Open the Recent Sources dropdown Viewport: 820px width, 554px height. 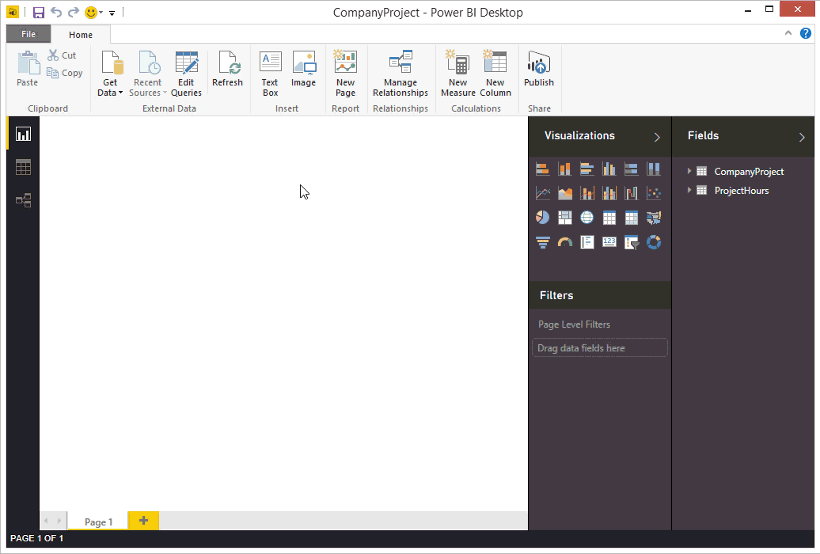tap(147, 74)
